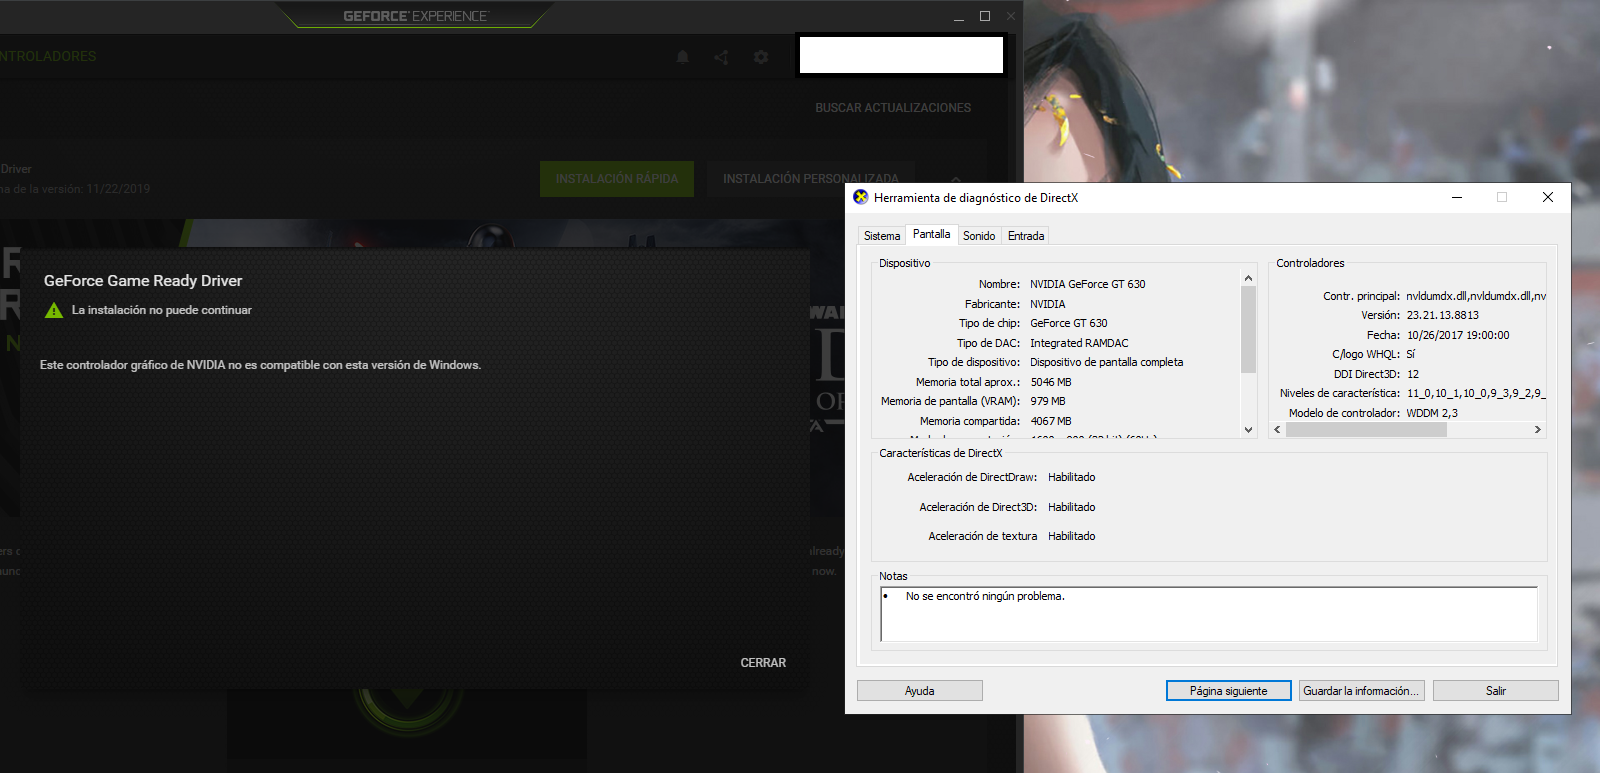Click Habilitado next to Aceleración de DirectDraw
The image size is (1600, 773).
pyautogui.click(x=1072, y=477)
